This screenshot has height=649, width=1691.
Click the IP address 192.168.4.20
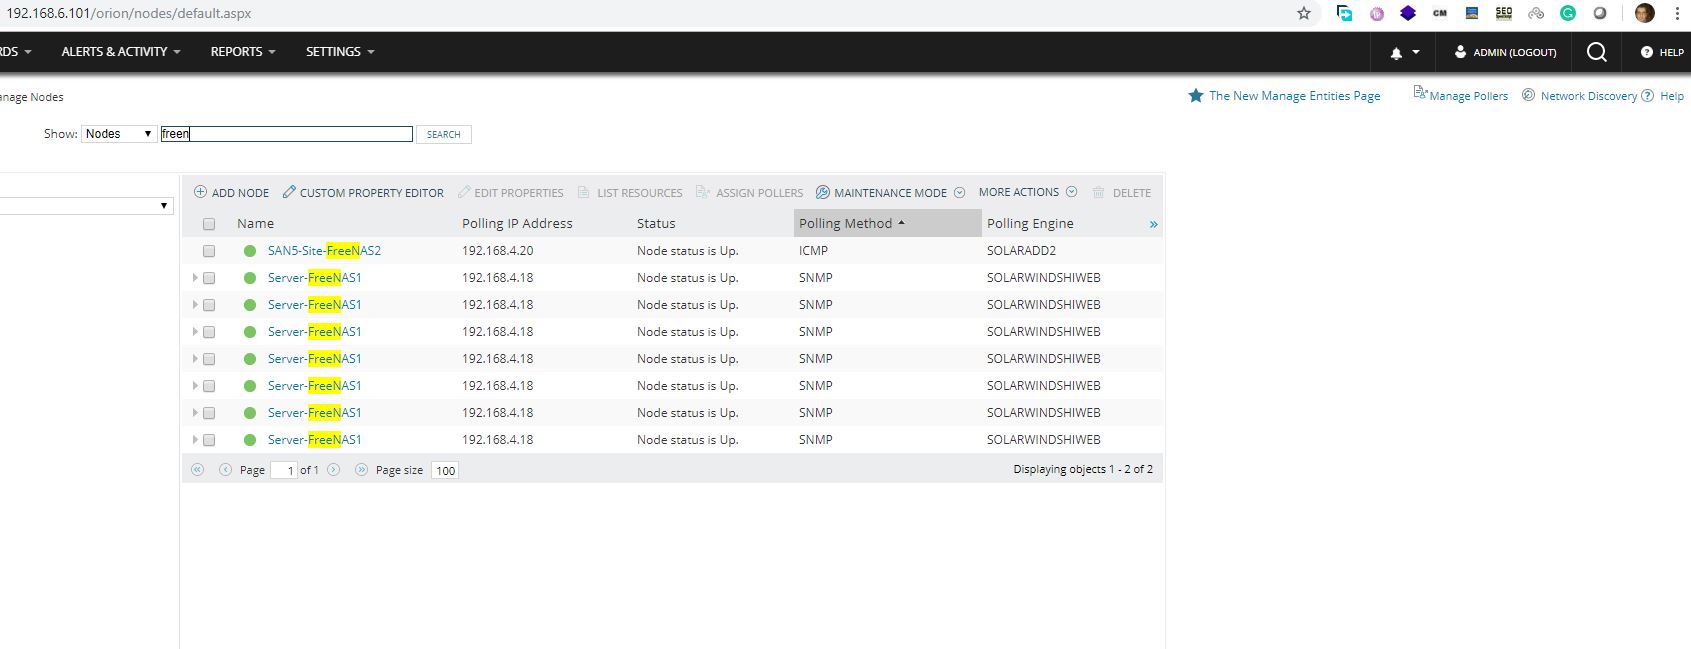tap(497, 251)
